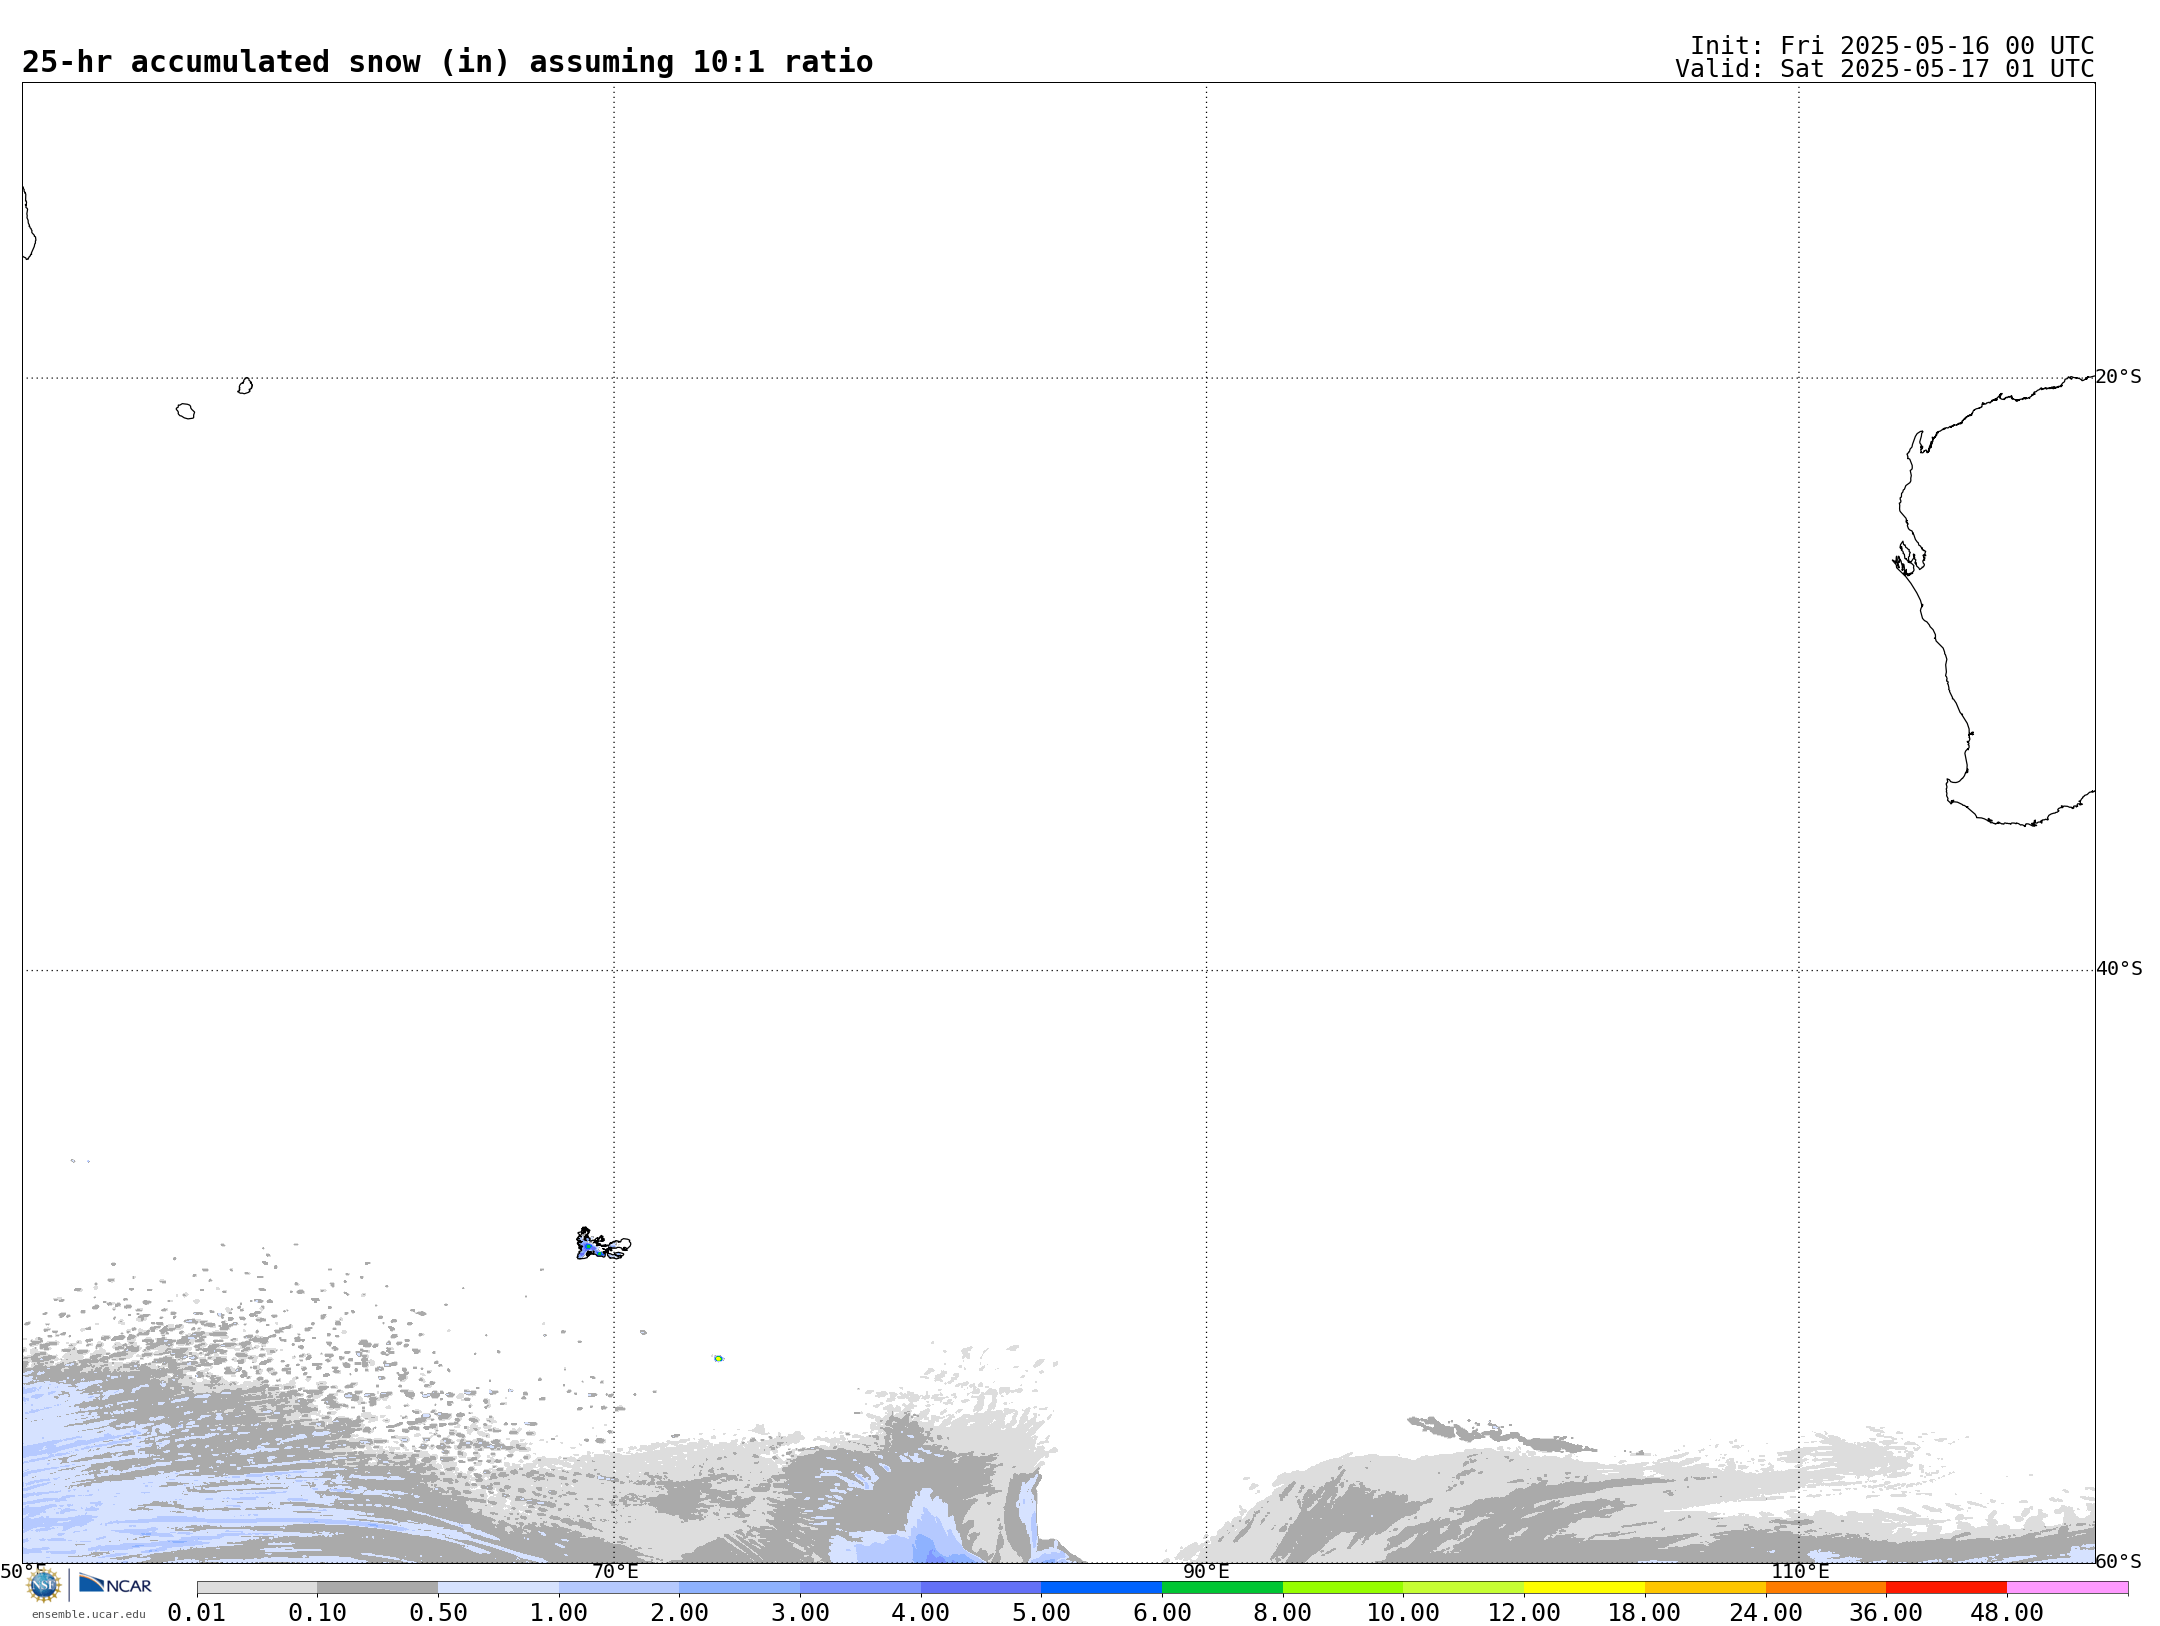
Task: Click the NSF logo icon
Action: pos(44,1585)
